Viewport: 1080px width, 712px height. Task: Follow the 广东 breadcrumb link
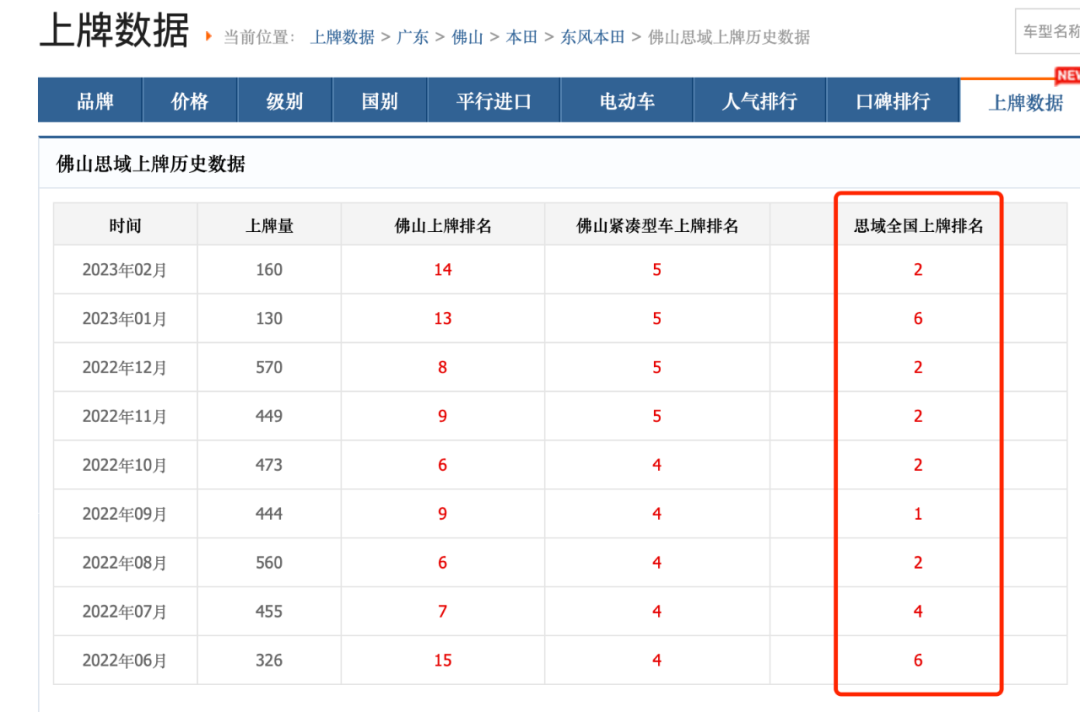[413, 36]
